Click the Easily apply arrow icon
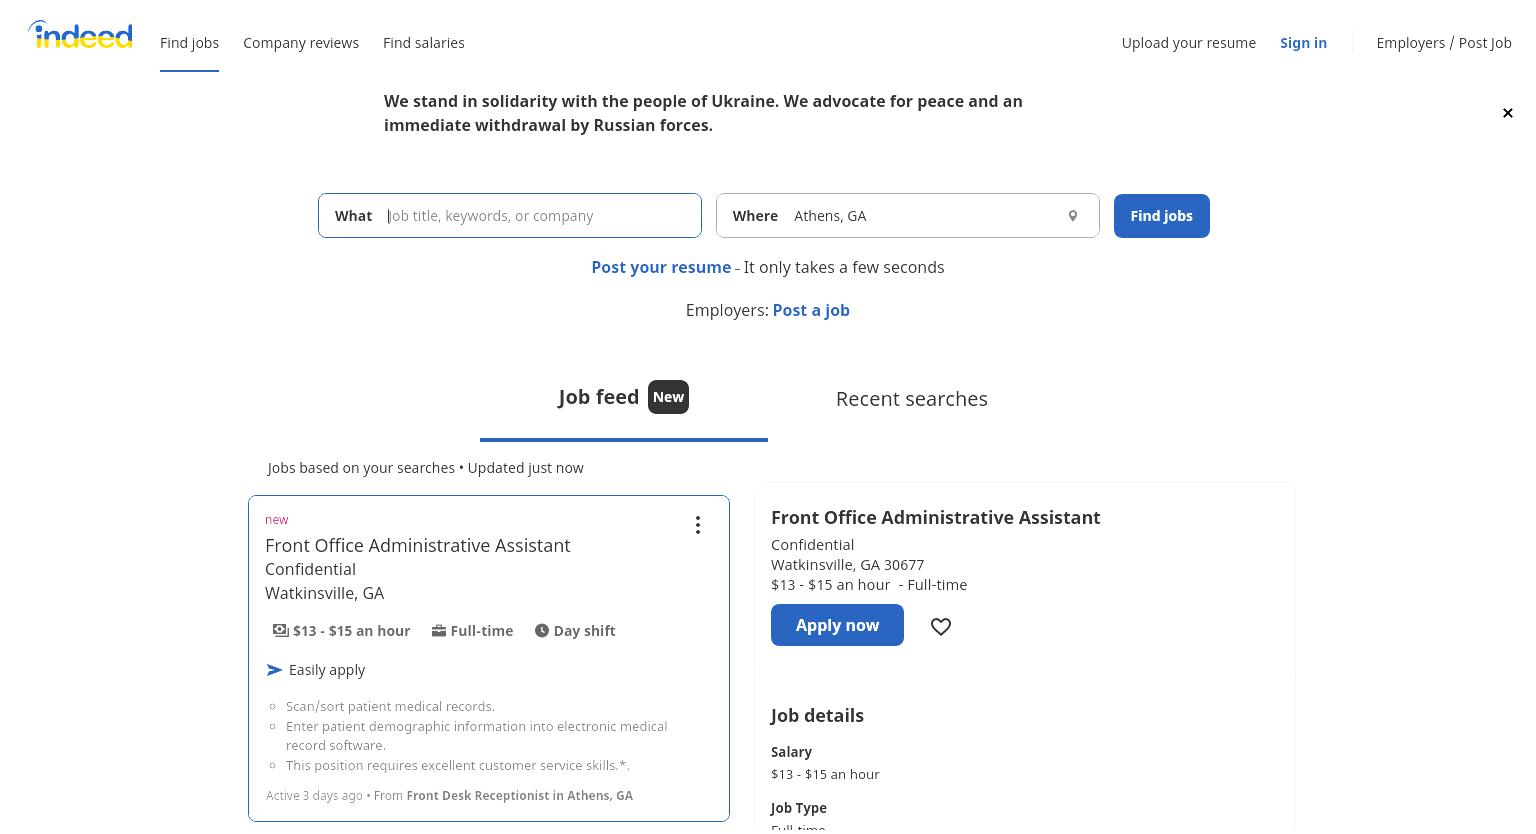This screenshot has width=1536, height=834. point(274,670)
